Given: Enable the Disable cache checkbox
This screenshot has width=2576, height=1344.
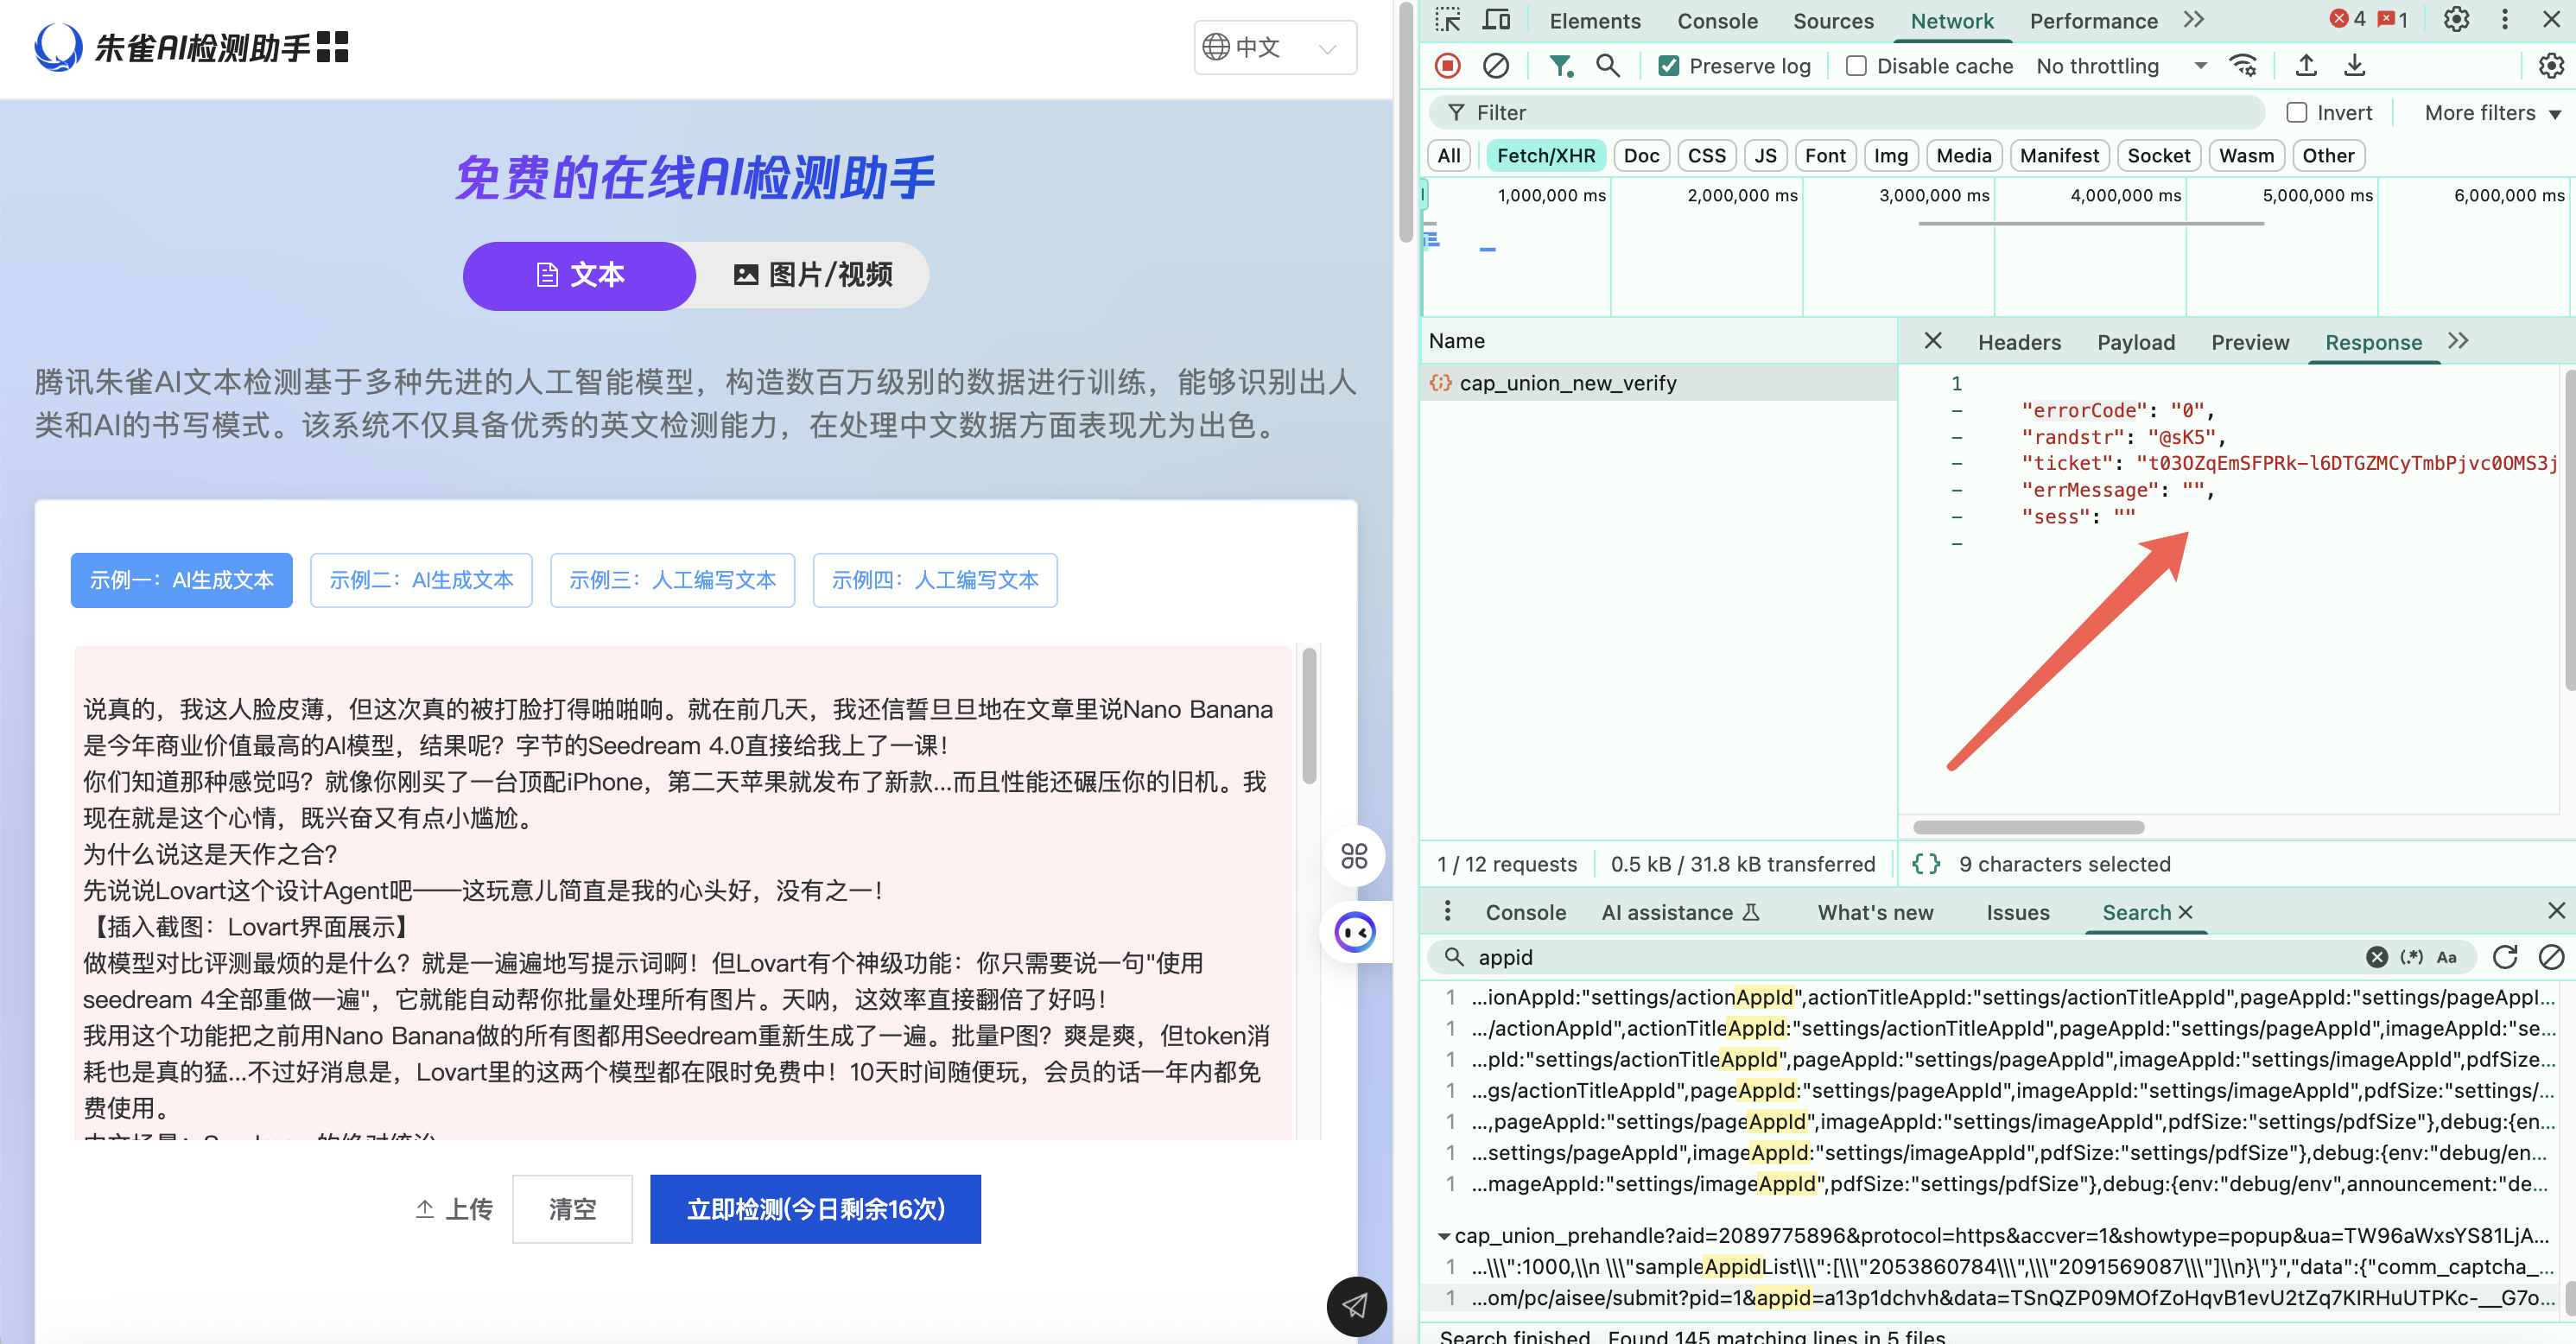Looking at the screenshot, I should pos(1856,66).
